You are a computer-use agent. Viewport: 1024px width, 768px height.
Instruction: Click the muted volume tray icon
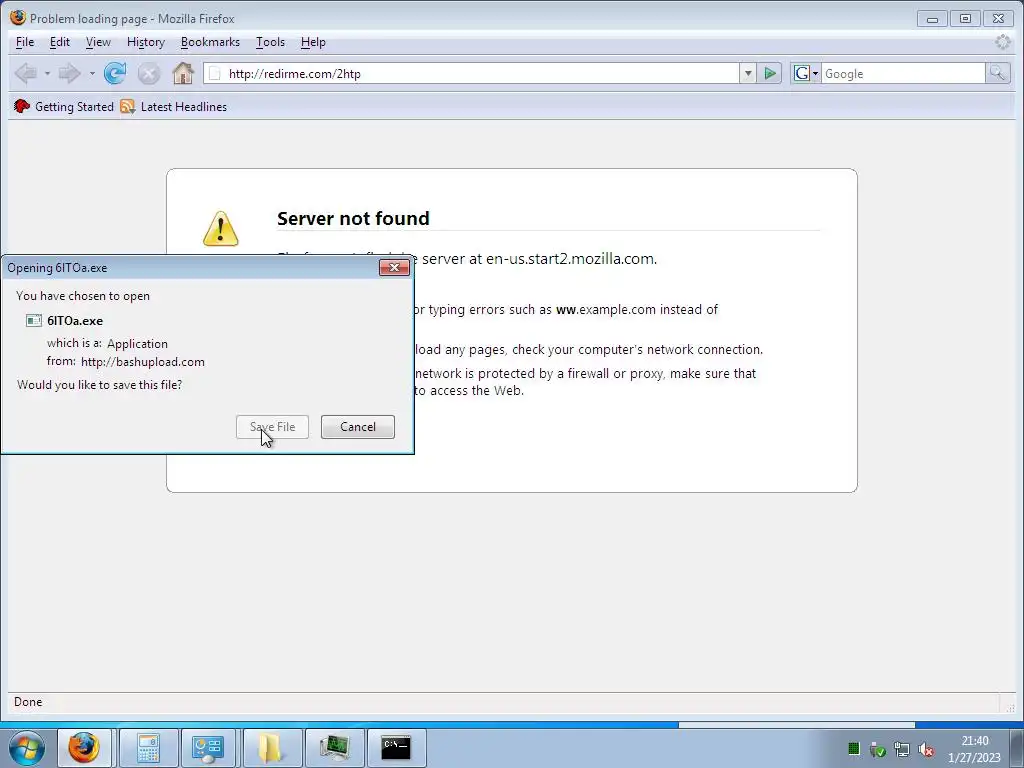(x=925, y=749)
